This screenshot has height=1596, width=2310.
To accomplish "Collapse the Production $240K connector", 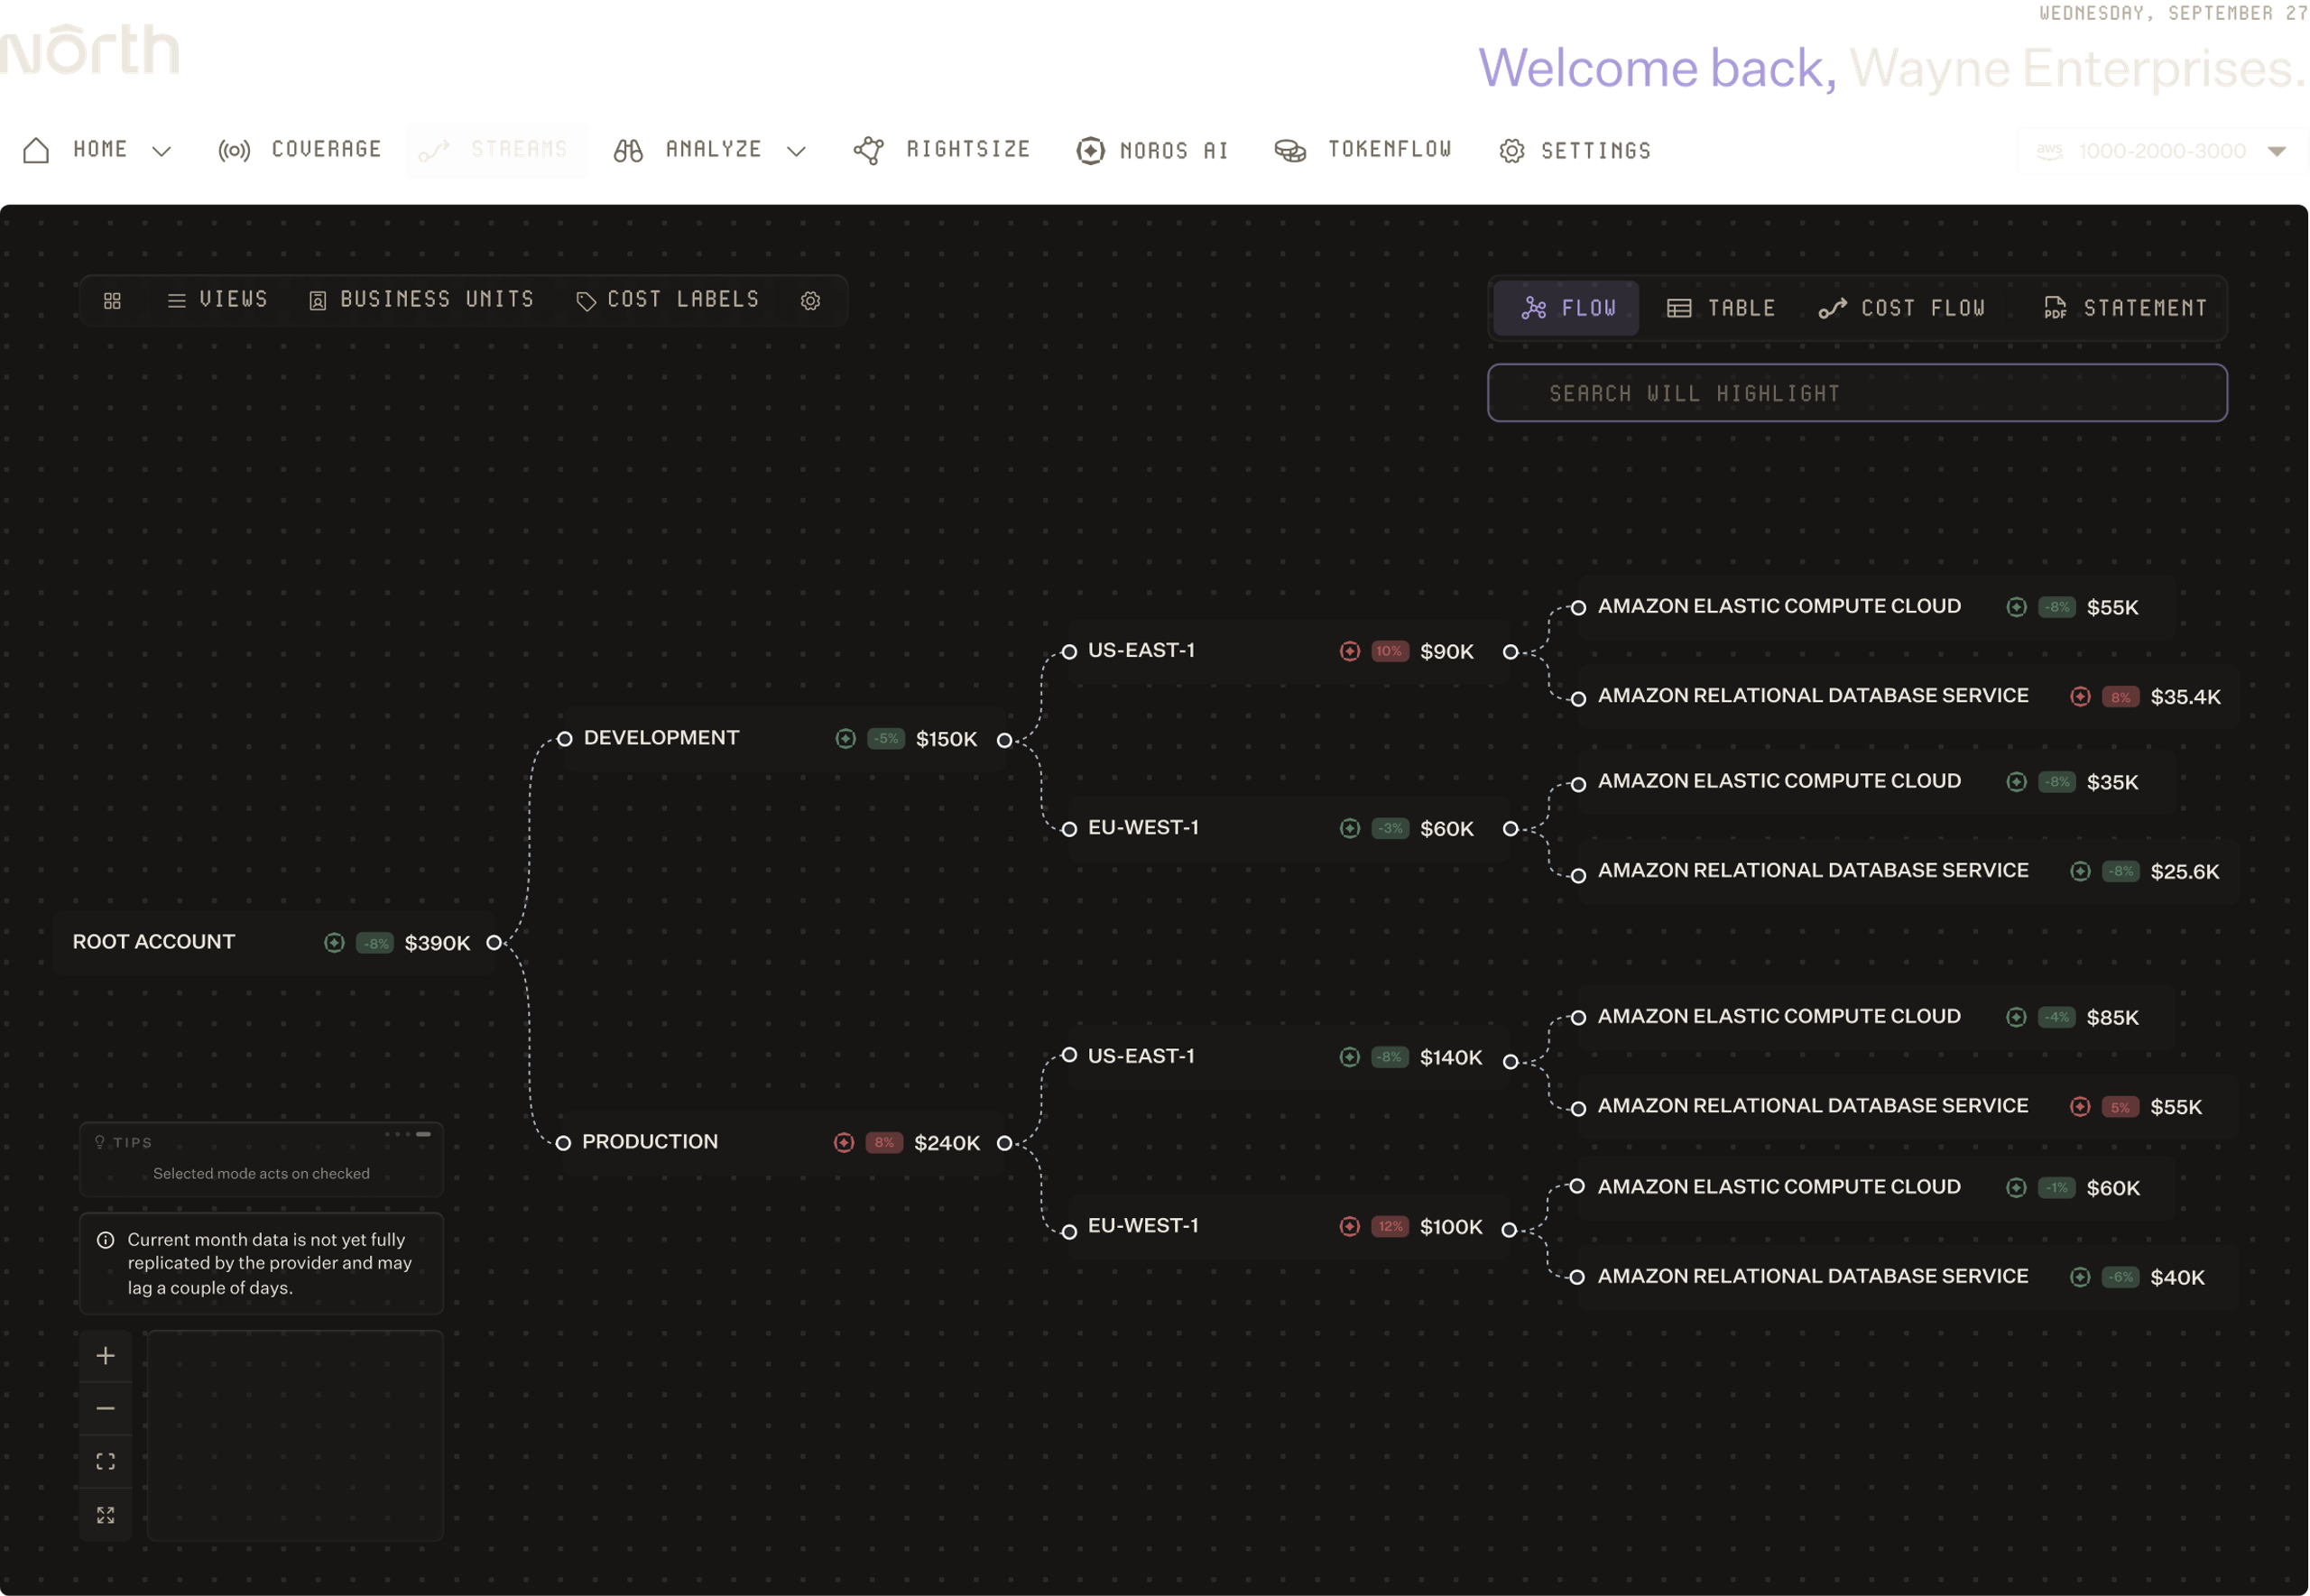I will point(1004,1143).
